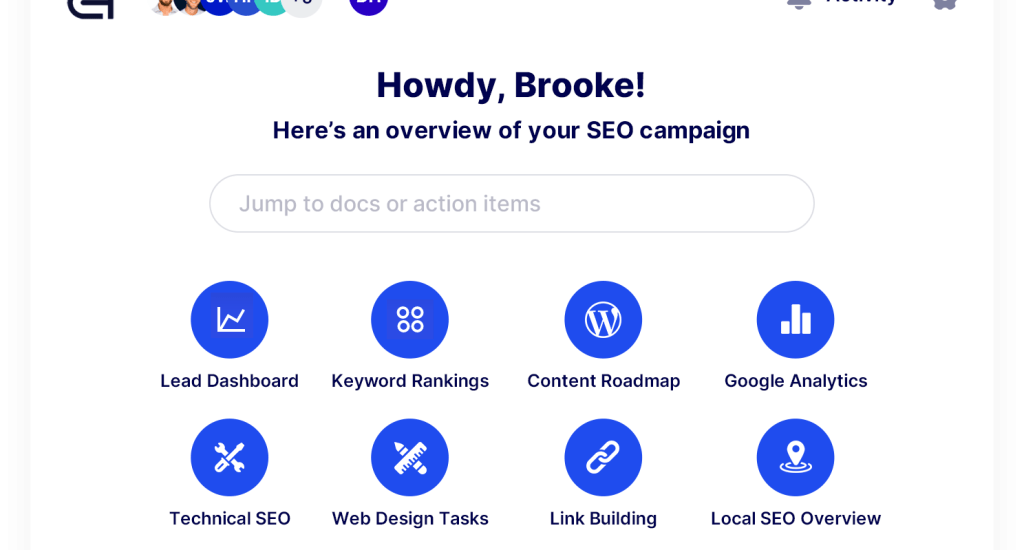This screenshot has height=550, width=1024.
Task: Click the company logo in the header
Action: coord(90,6)
